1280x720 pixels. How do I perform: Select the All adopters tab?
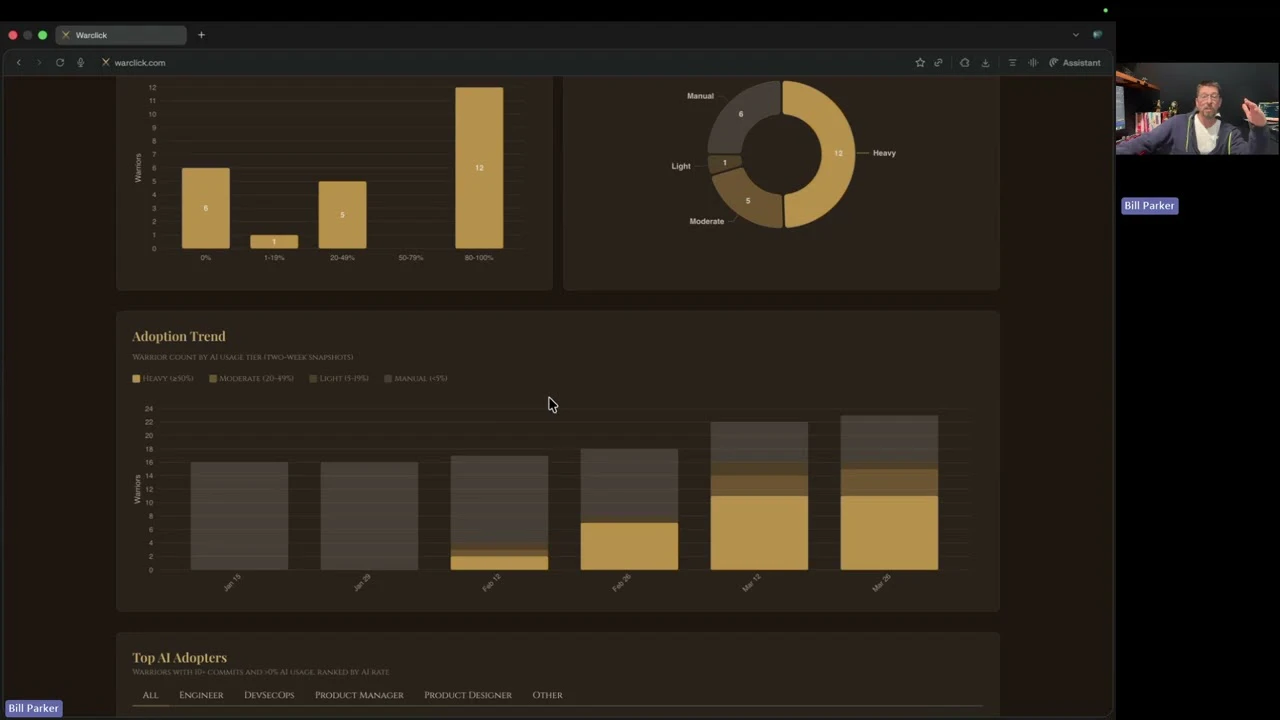pos(150,695)
